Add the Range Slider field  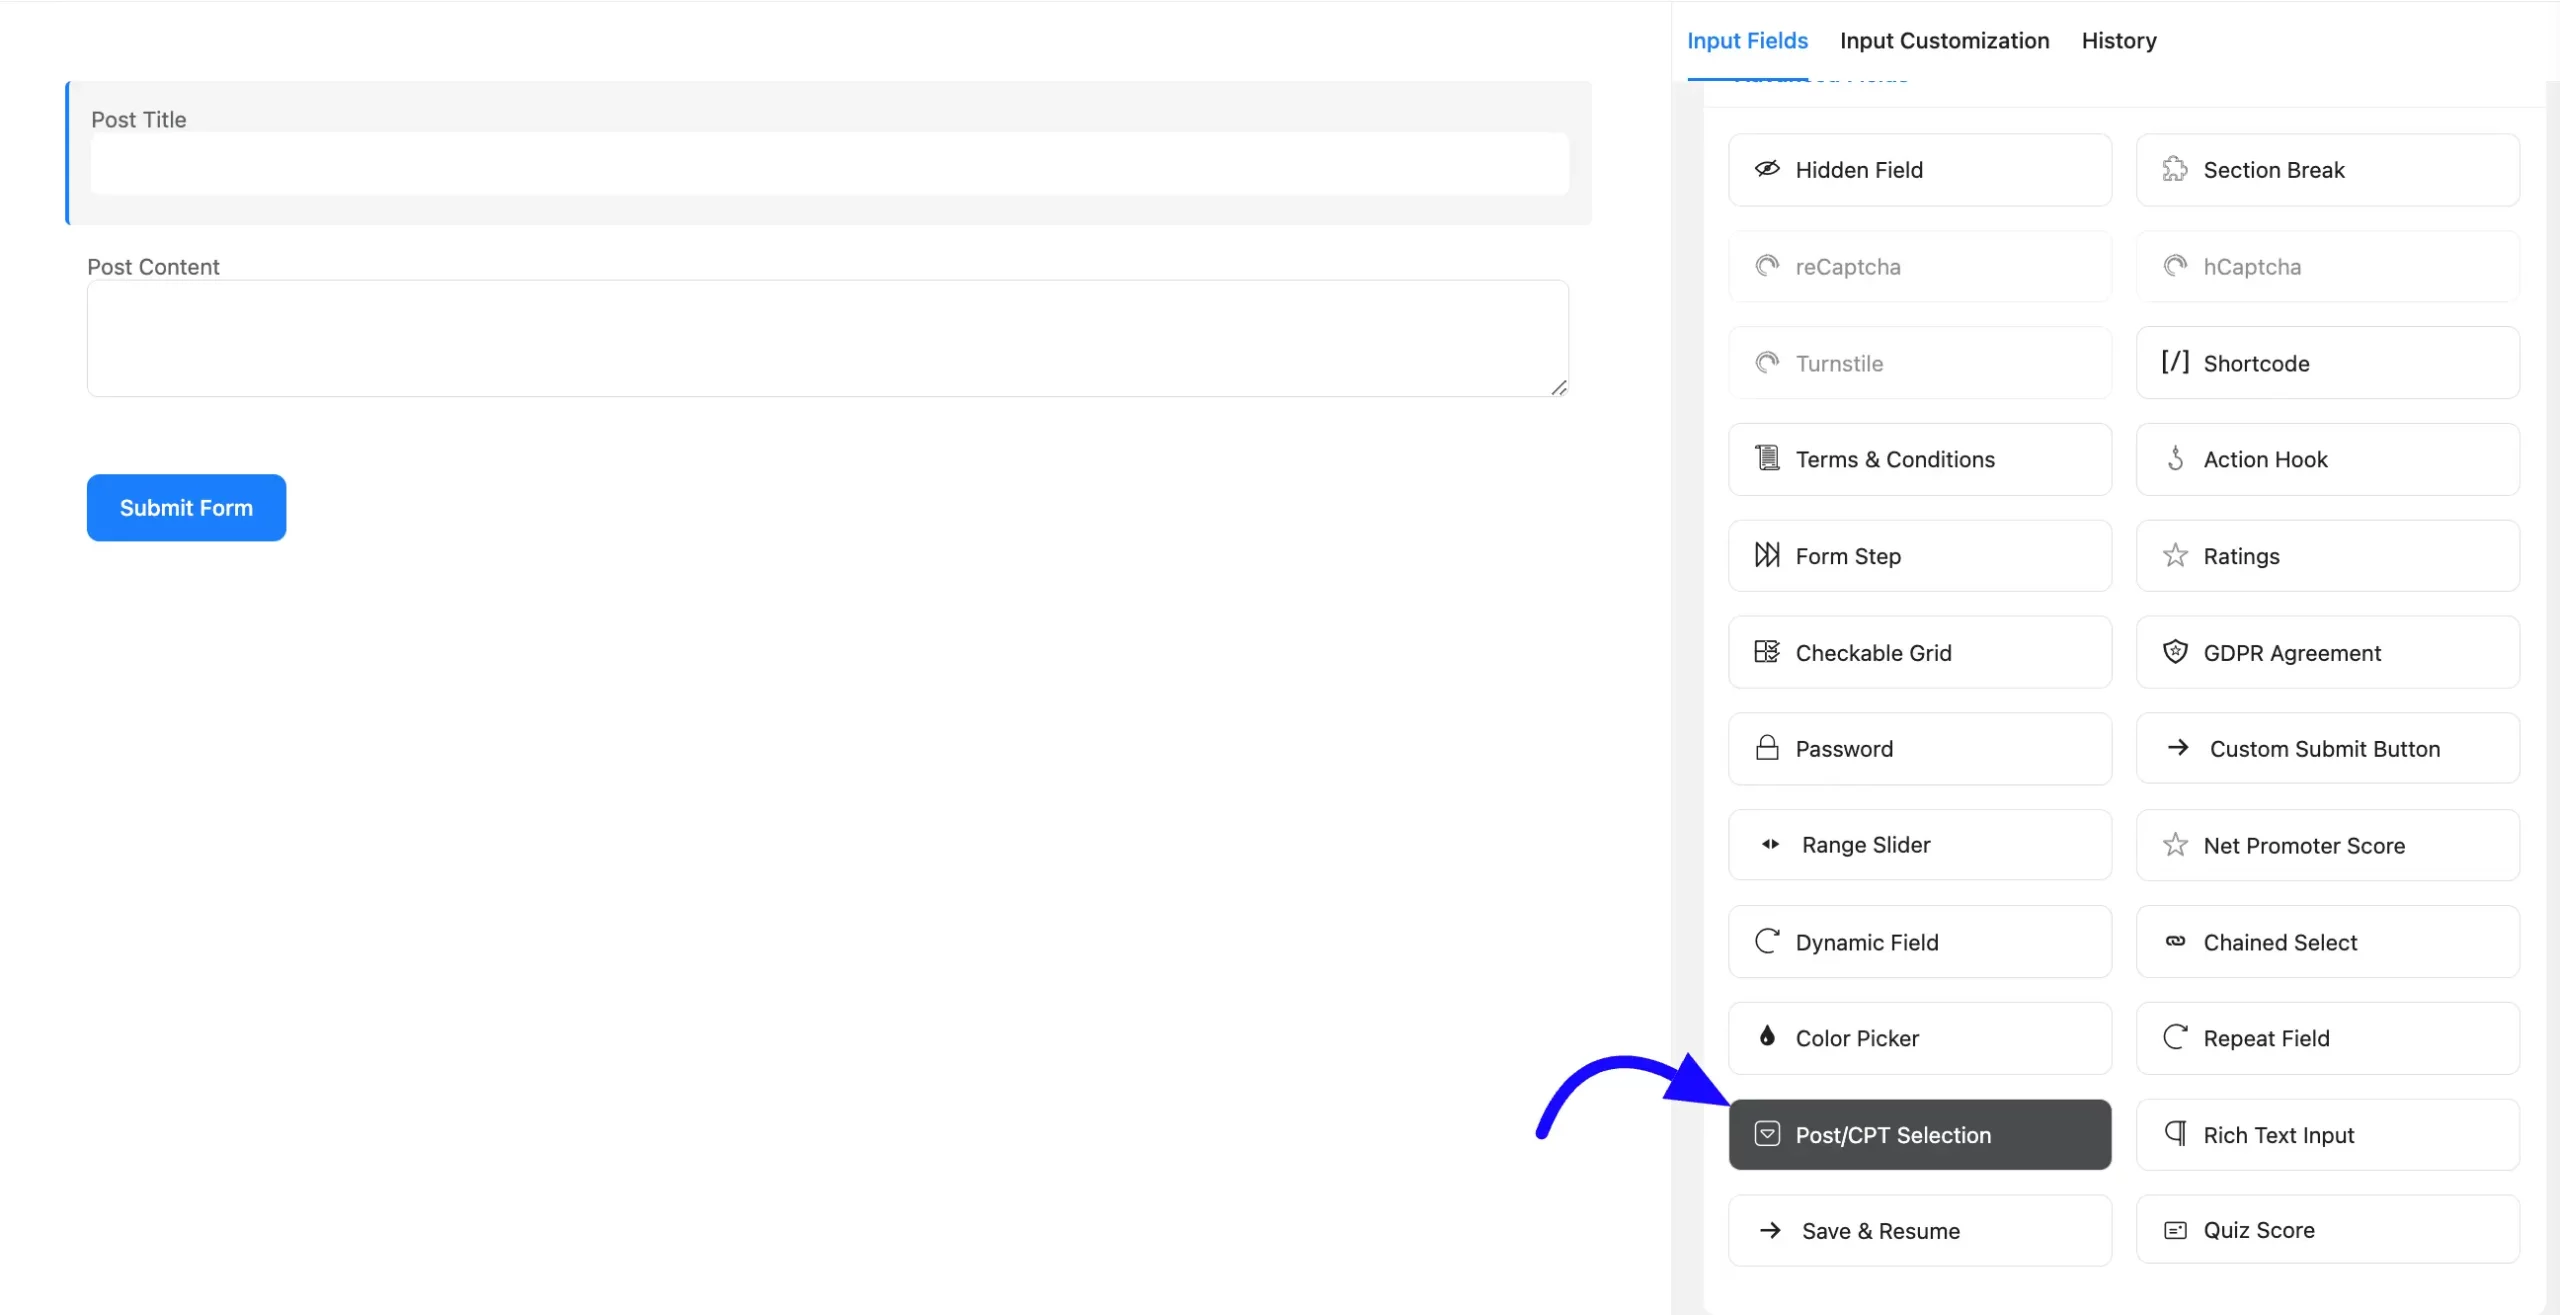1919,845
